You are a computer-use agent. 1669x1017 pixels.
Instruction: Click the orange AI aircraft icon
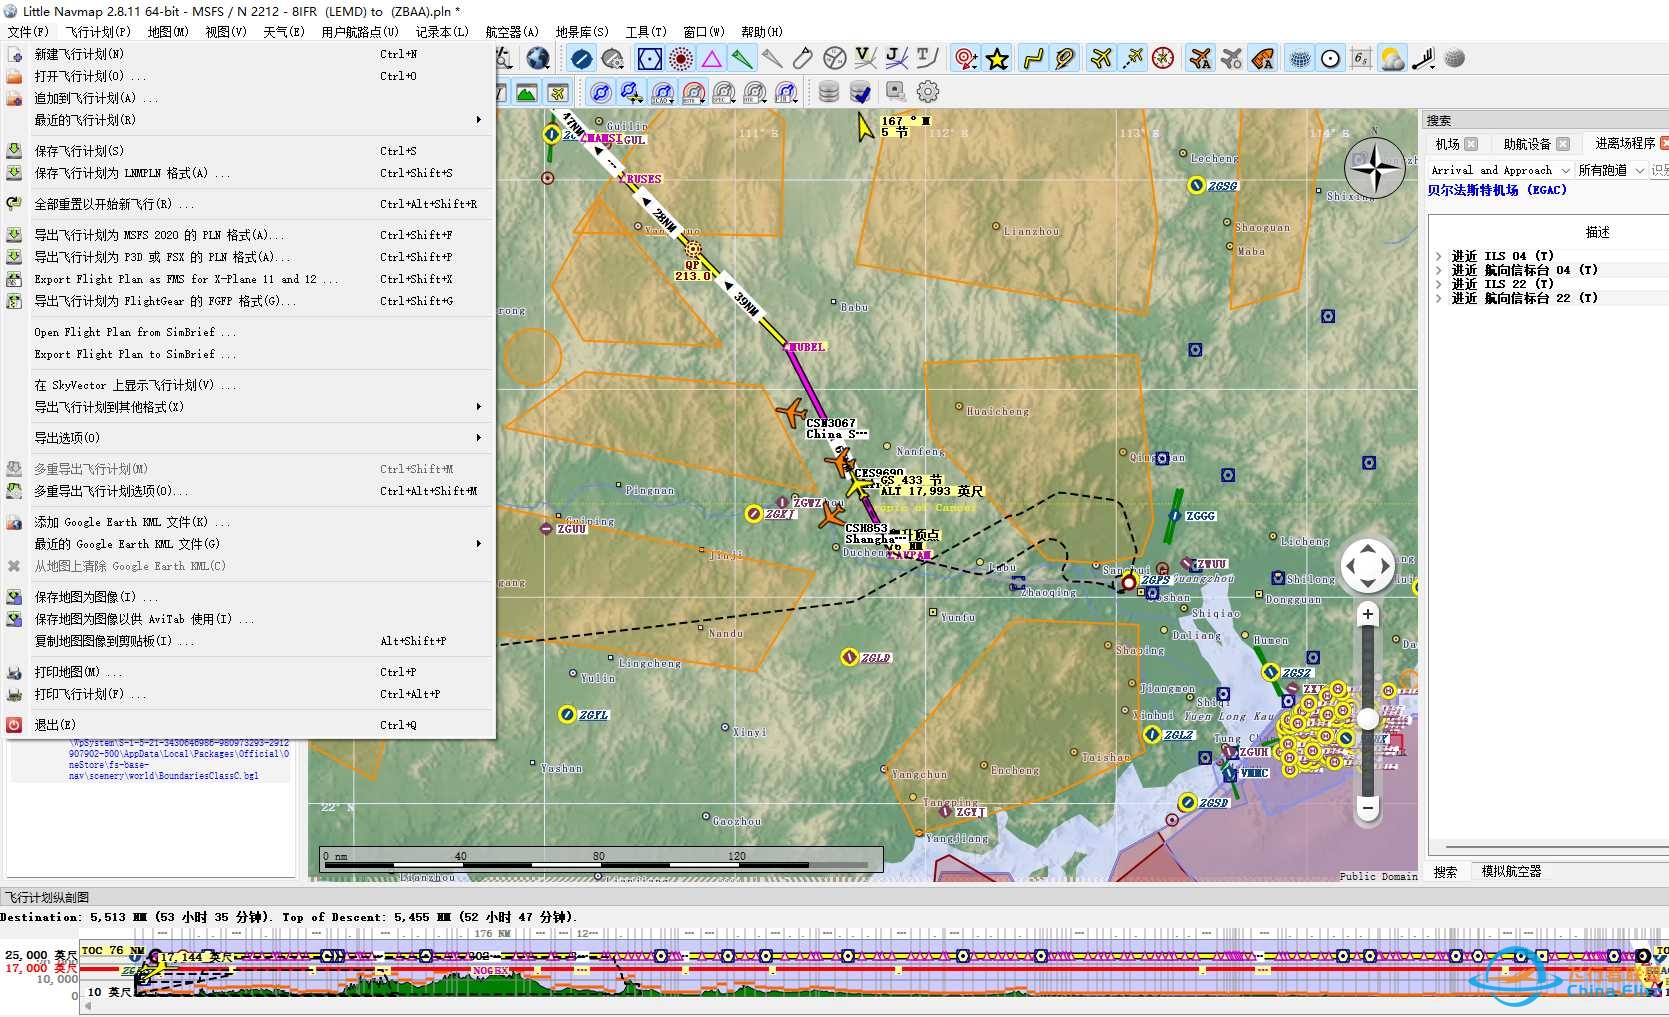point(1200,58)
